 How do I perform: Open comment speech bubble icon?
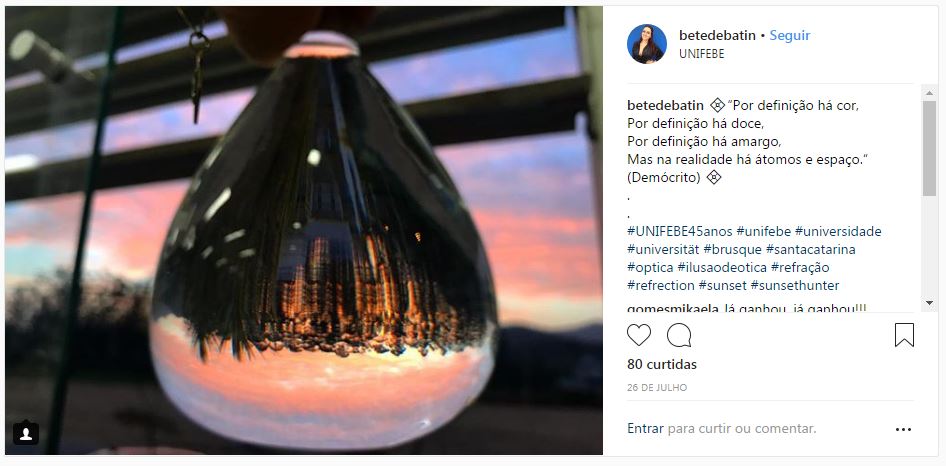(679, 335)
